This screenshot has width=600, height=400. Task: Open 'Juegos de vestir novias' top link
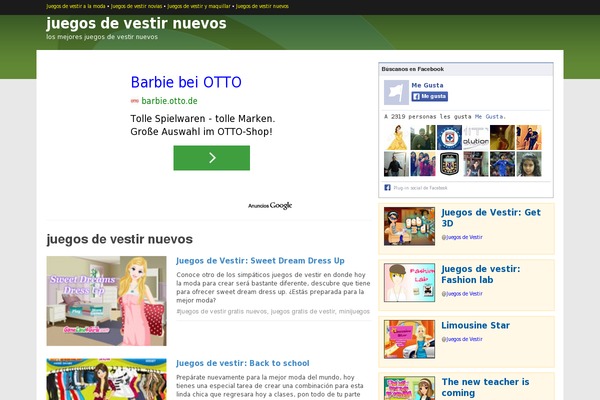click(137, 7)
